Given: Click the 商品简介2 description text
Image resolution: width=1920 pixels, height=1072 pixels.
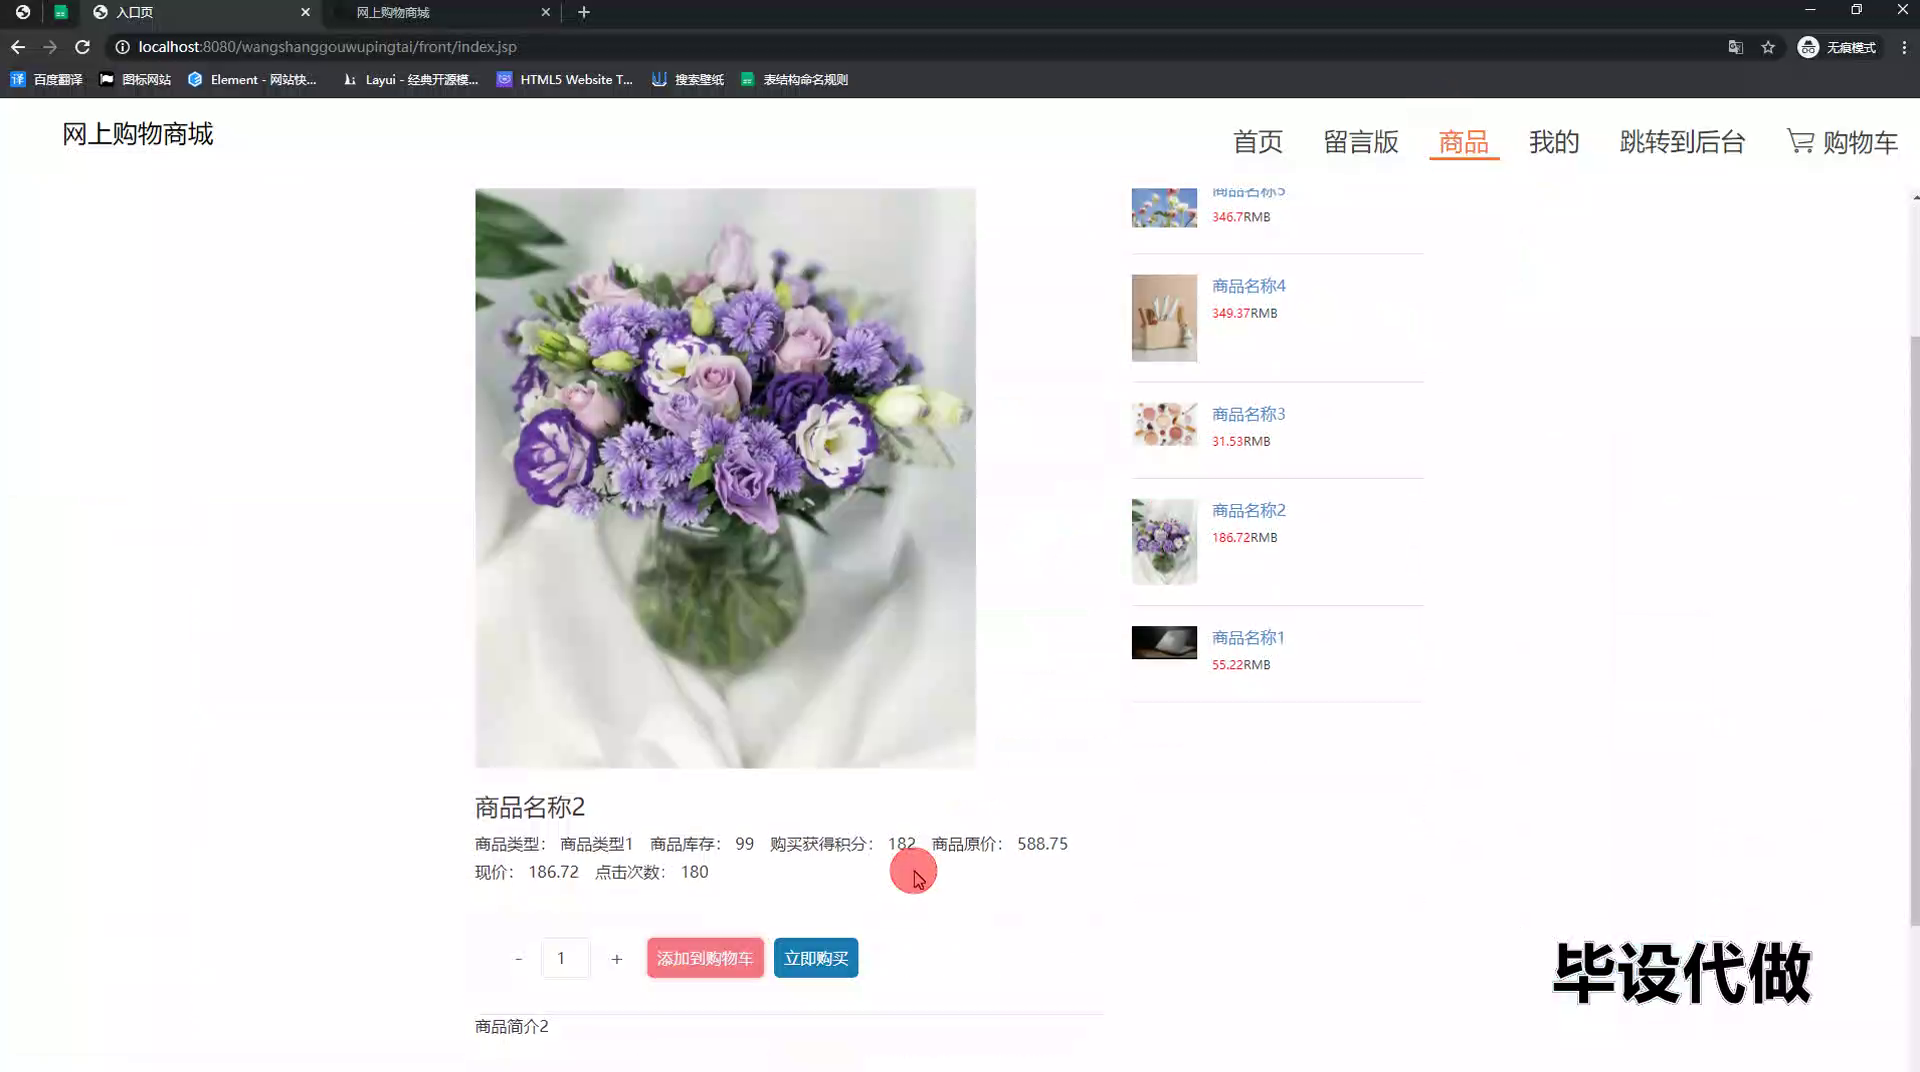Looking at the screenshot, I should pos(511,1026).
